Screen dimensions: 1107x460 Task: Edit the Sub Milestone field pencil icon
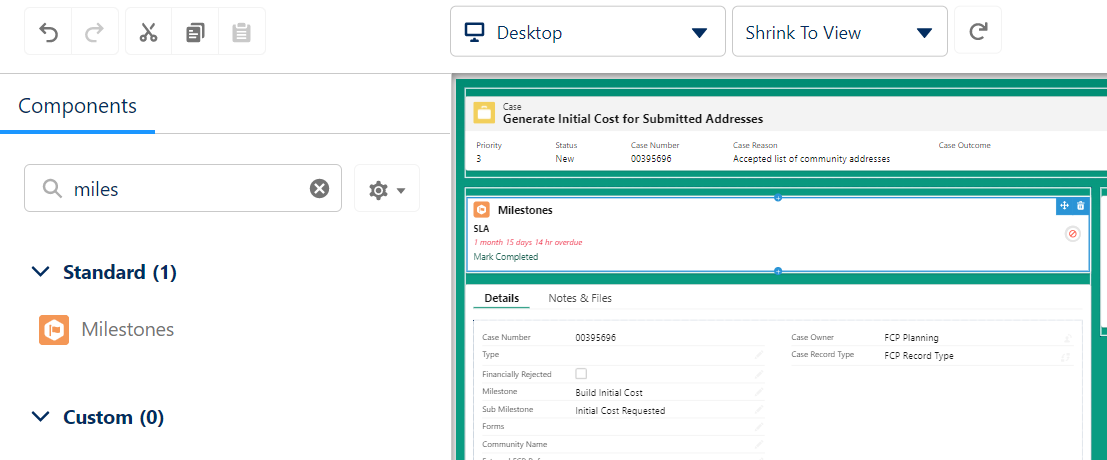[759, 410]
